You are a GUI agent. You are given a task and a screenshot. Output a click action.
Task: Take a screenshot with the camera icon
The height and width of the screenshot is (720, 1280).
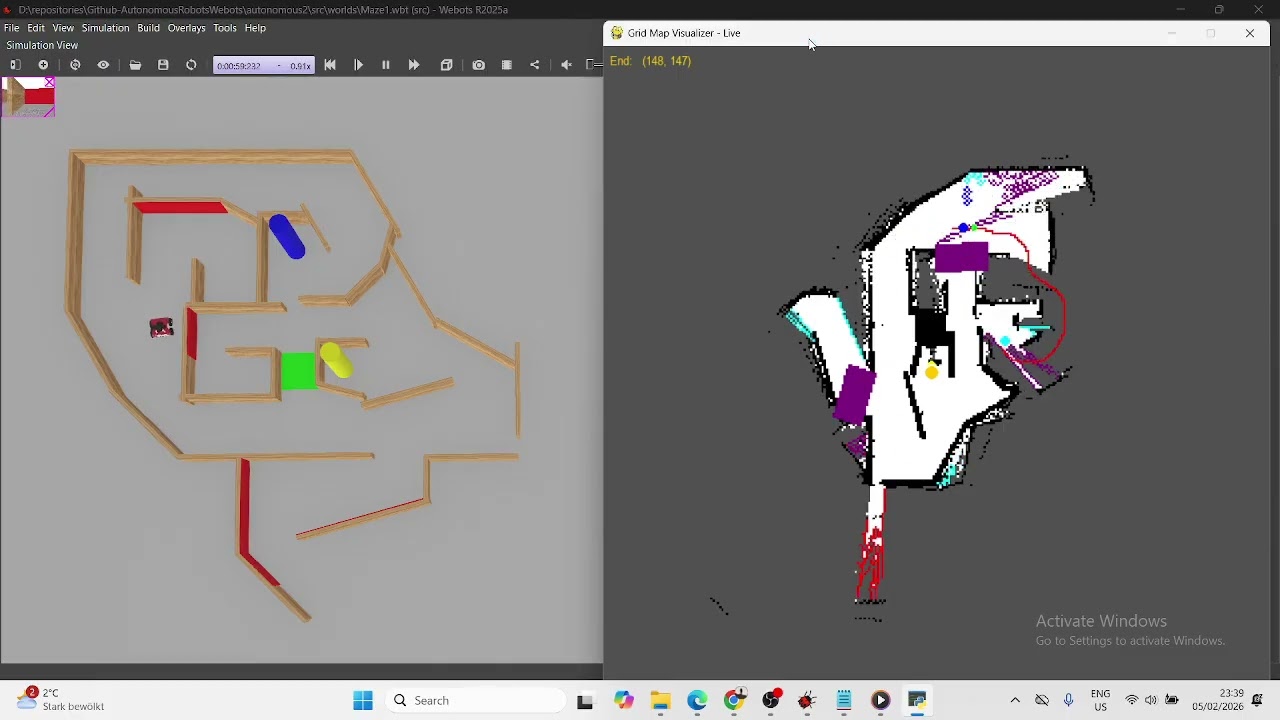point(479,65)
